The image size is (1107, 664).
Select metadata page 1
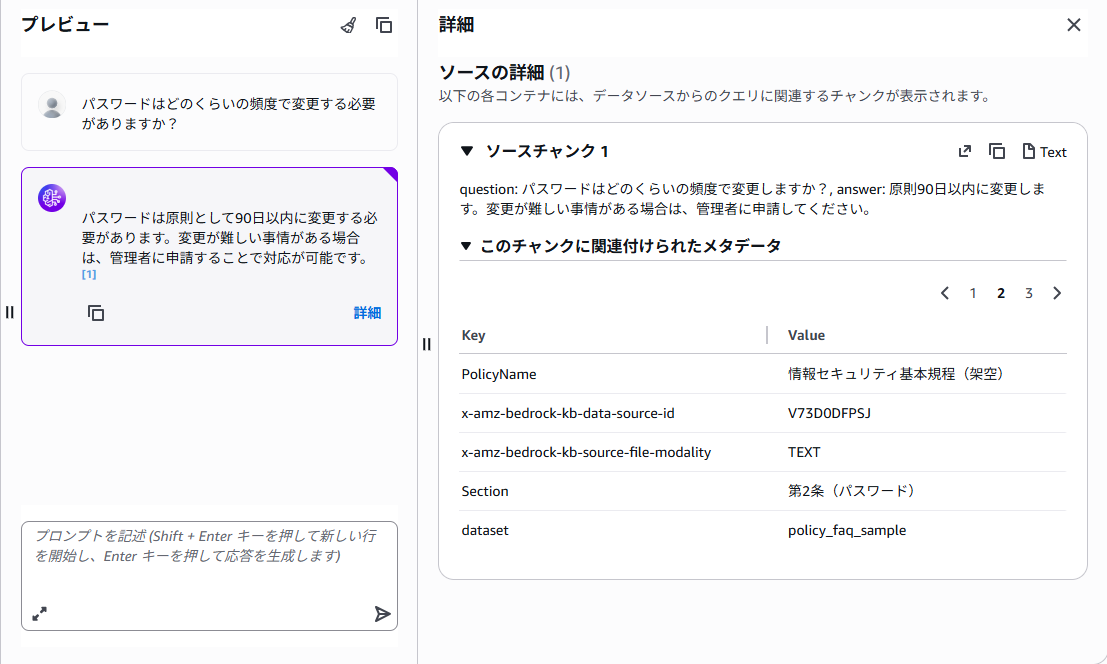click(x=973, y=293)
